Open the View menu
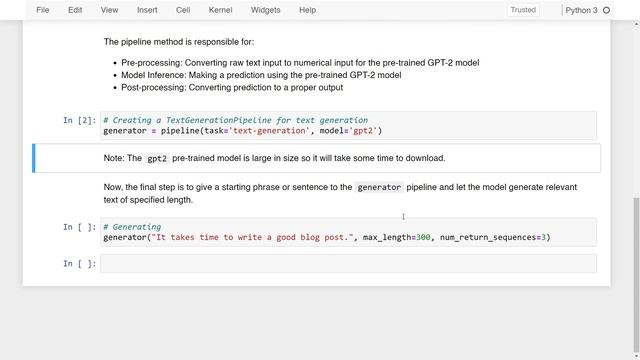Viewport: 640px width, 360px height. pyautogui.click(x=109, y=10)
